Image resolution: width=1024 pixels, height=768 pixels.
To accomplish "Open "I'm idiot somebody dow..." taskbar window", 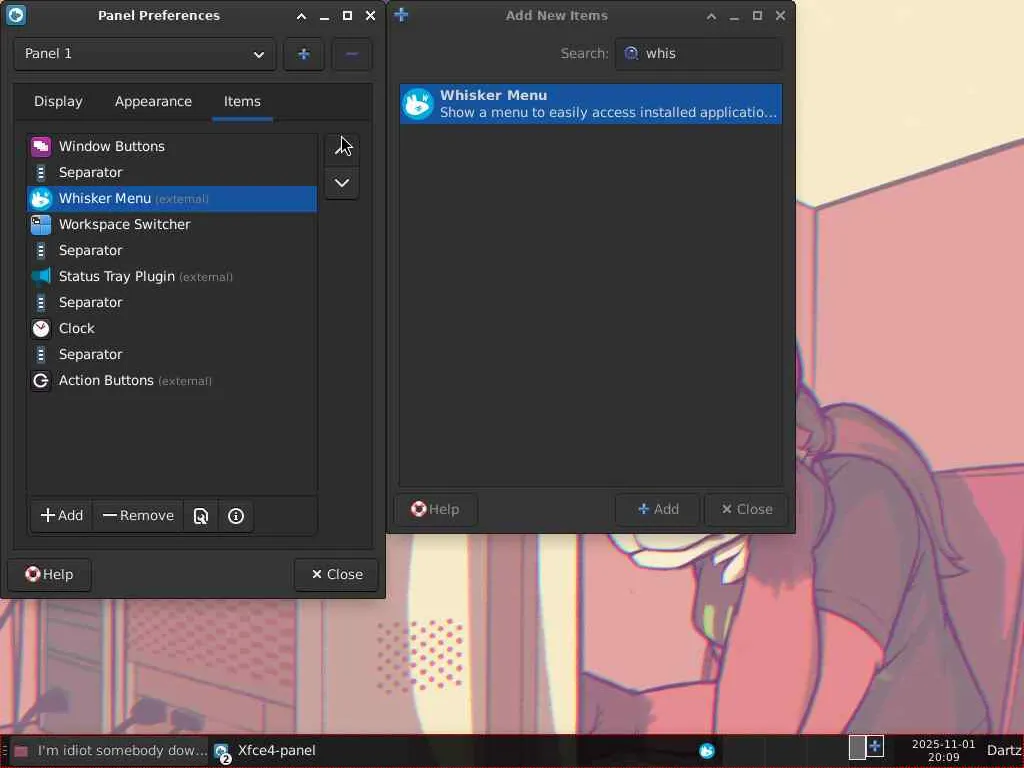I will (109, 751).
